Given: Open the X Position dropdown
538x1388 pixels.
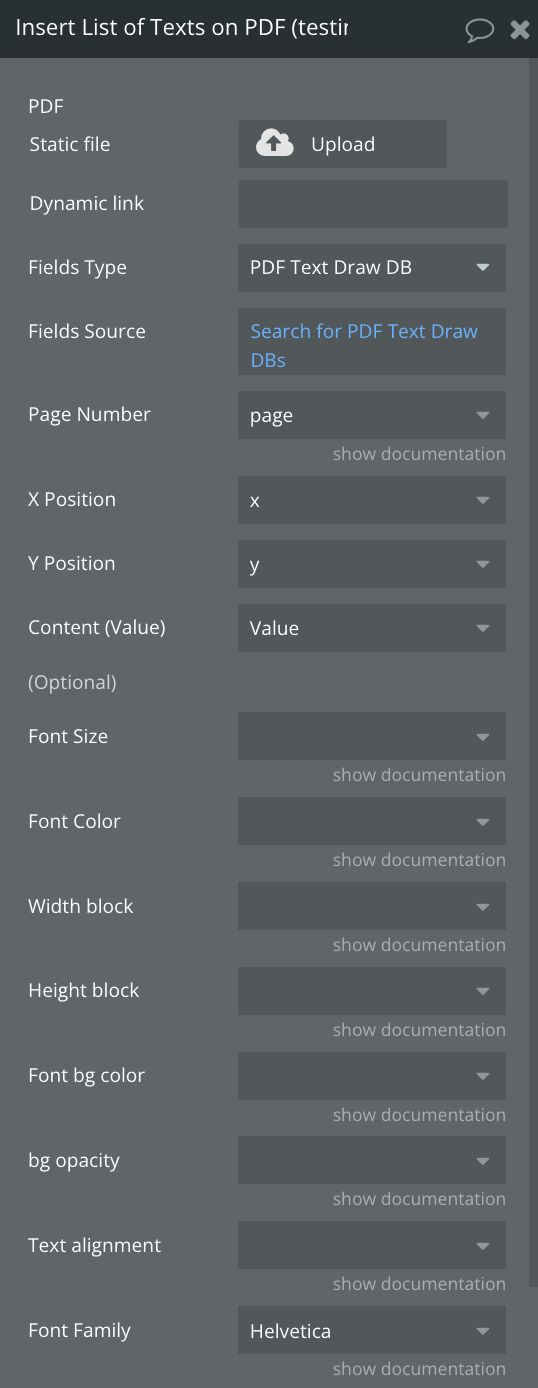Looking at the screenshot, I should pyautogui.click(x=372, y=500).
